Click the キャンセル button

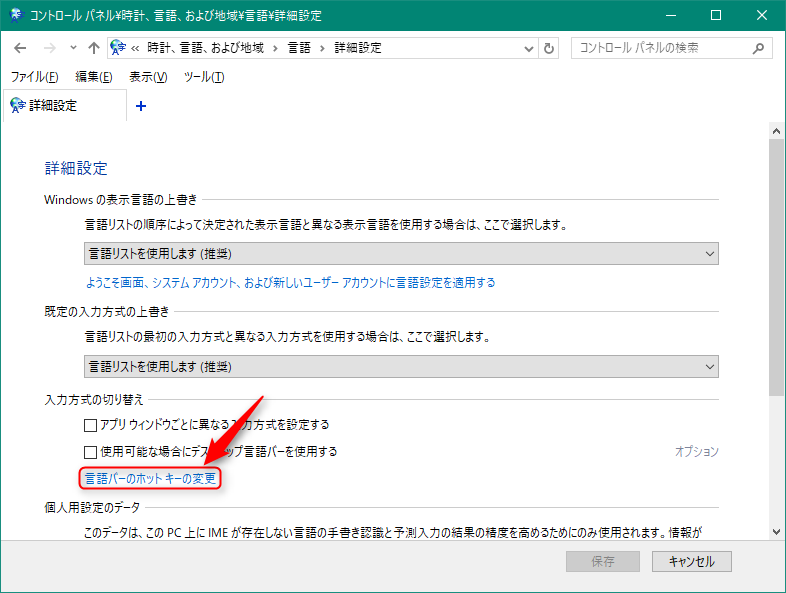pos(692,561)
